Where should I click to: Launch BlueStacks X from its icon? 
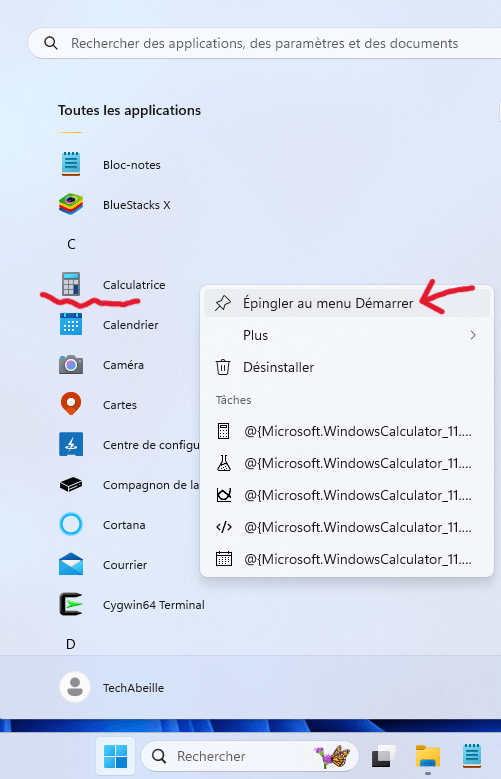pos(71,205)
